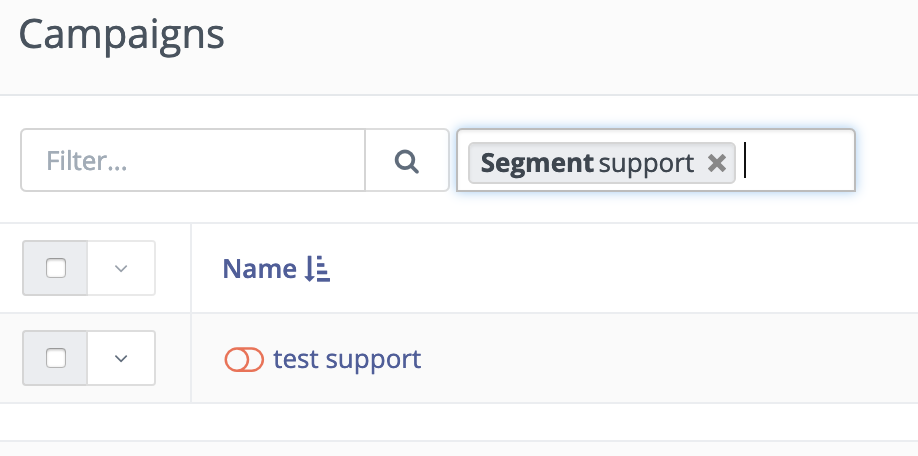Sort campaigns by the Name column
The width and height of the screenshot is (918, 456).
[x=259, y=269]
